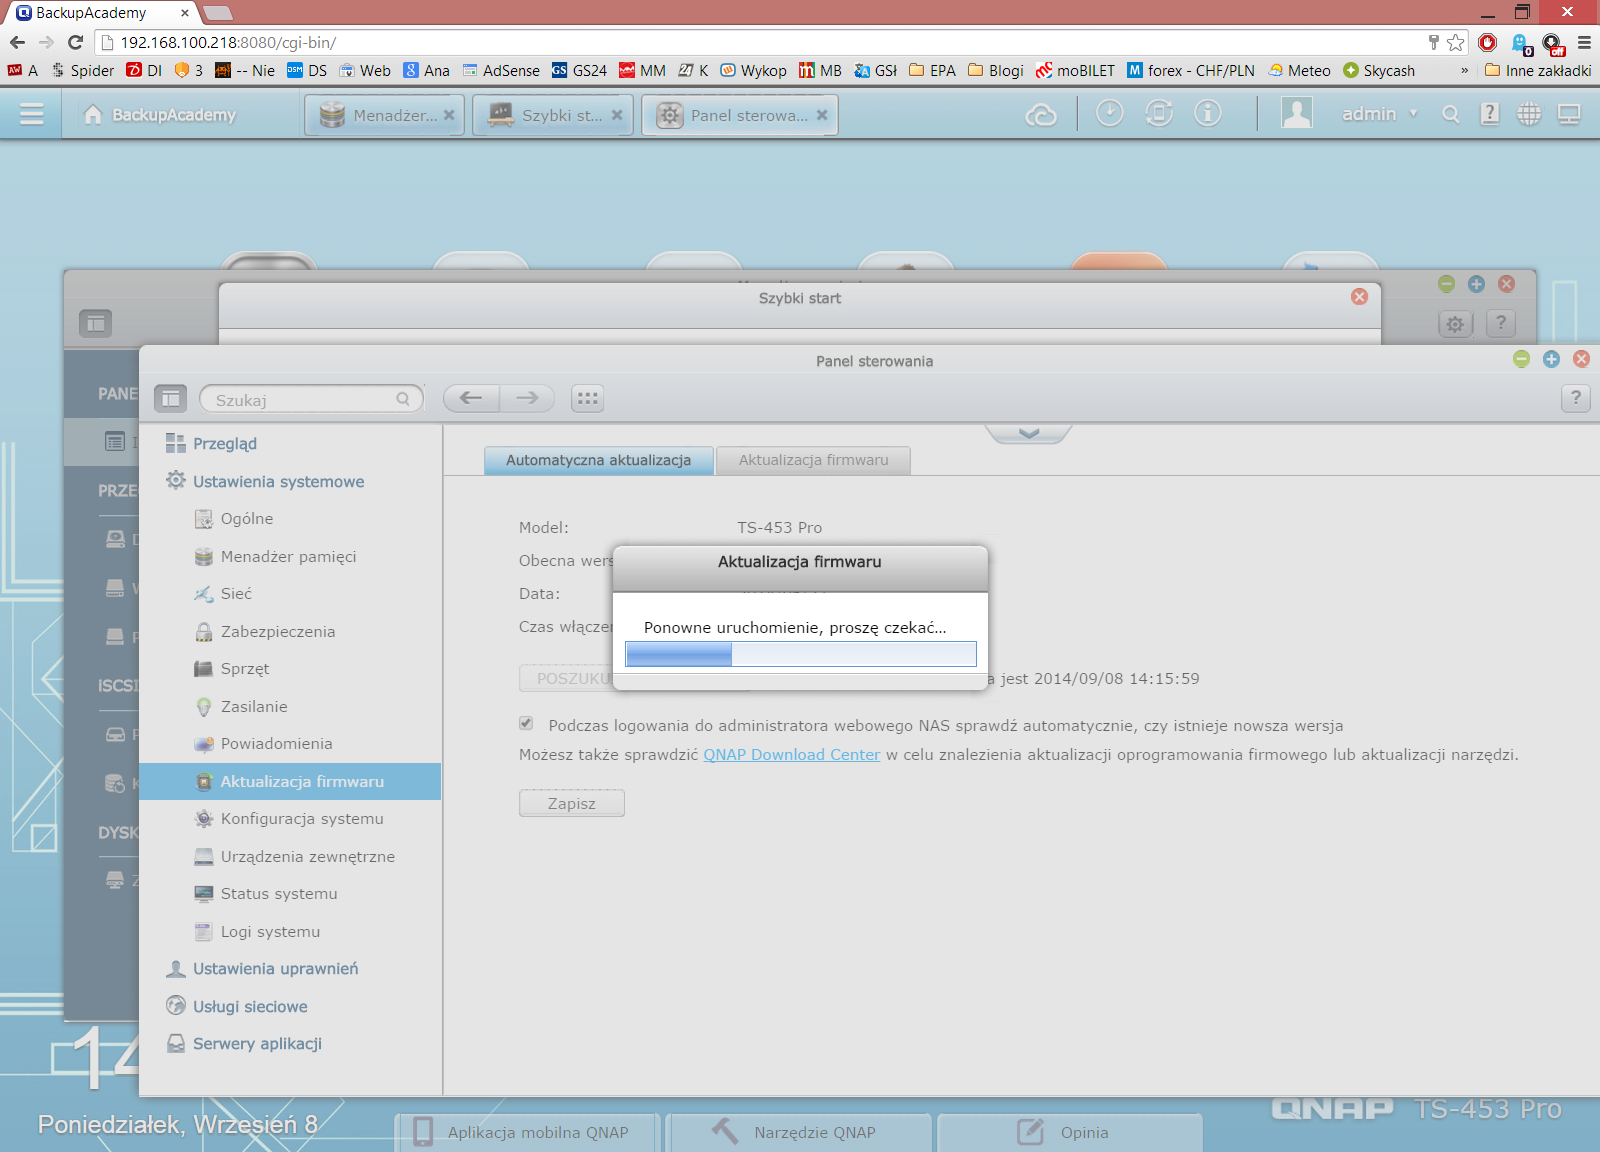
Task: Toggle sidebar icon in Menadżer pamięci window
Action: coord(96,323)
